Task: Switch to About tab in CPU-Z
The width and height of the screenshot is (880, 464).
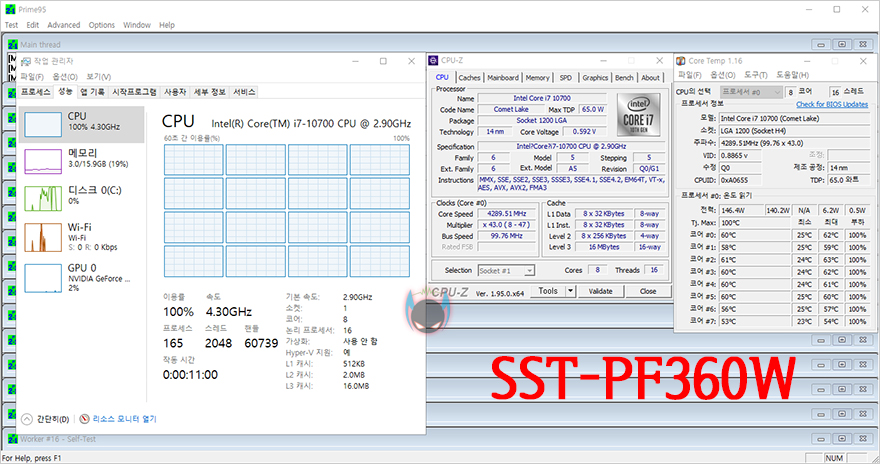Action: 650,78
